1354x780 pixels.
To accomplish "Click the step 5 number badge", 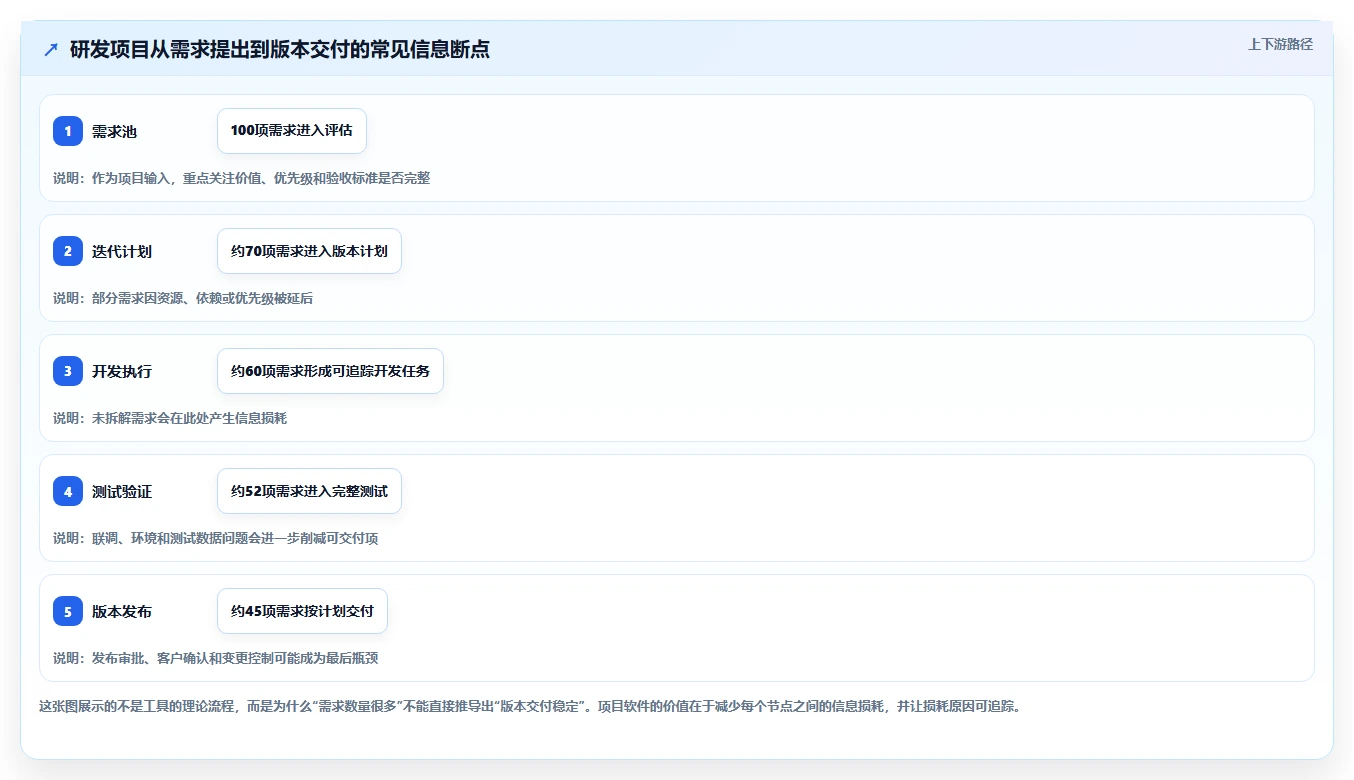I will [68, 611].
